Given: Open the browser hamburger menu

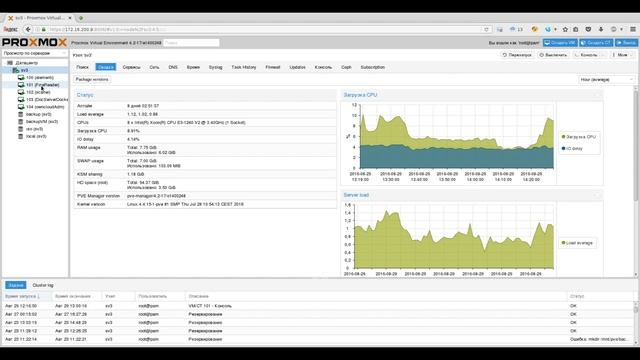Looking at the screenshot, I should pyautogui.click(x=633, y=29).
